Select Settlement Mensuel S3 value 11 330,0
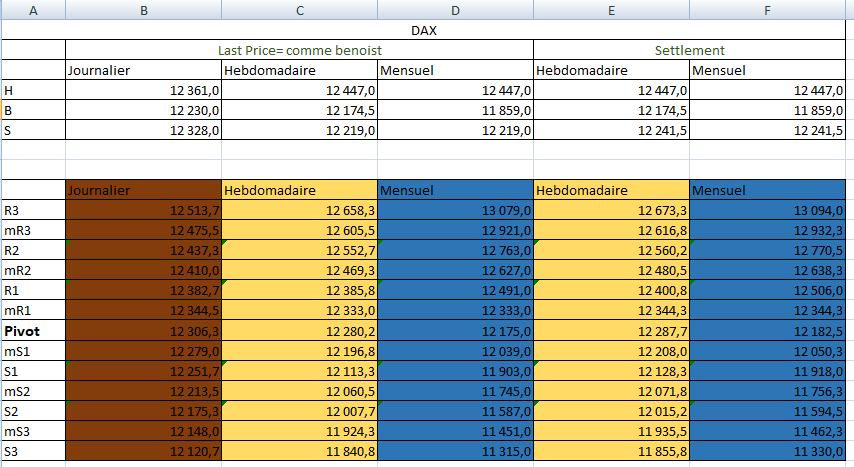 pos(767,451)
